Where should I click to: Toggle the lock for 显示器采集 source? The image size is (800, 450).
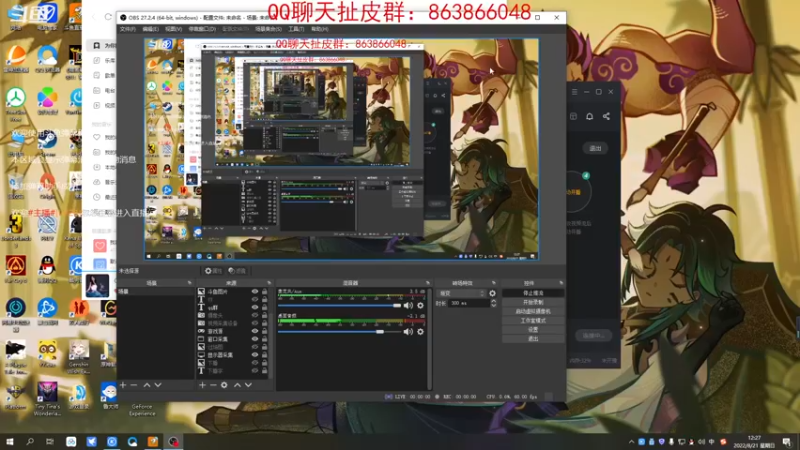pos(264,355)
